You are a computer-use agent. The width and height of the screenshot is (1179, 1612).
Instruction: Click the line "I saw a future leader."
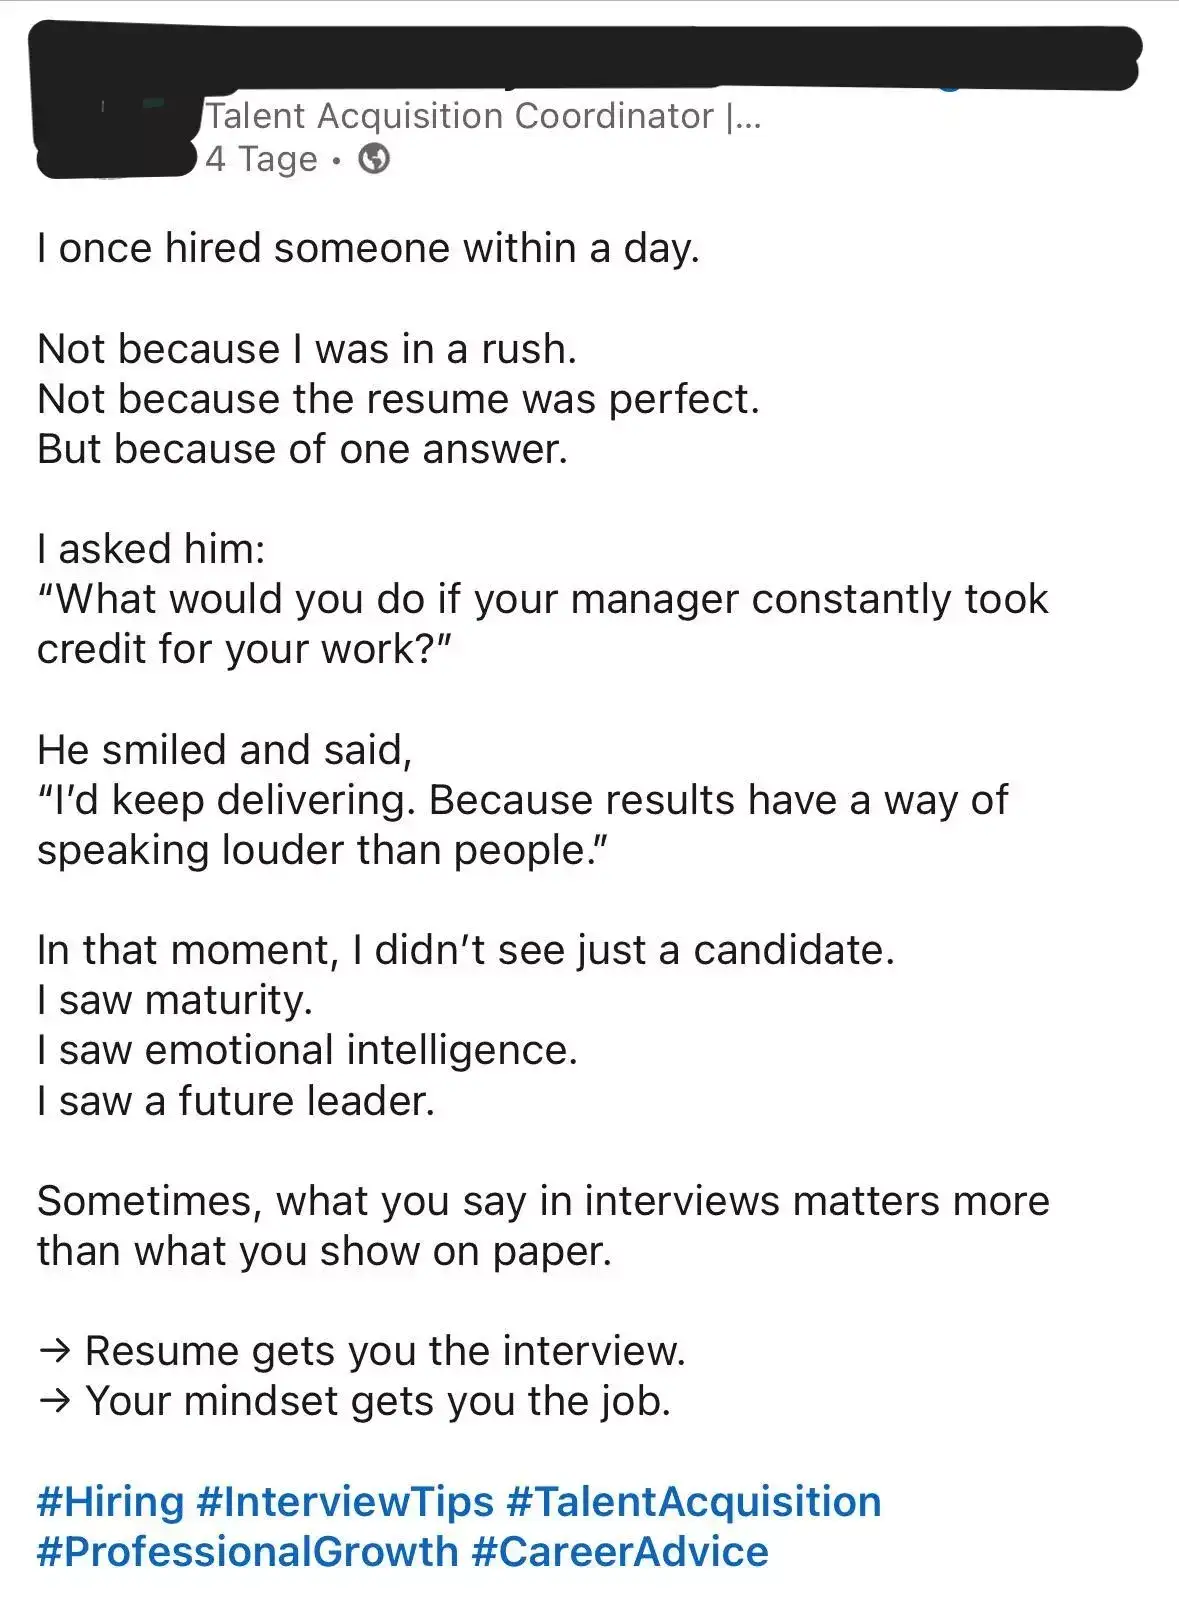pyautogui.click(x=236, y=1101)
